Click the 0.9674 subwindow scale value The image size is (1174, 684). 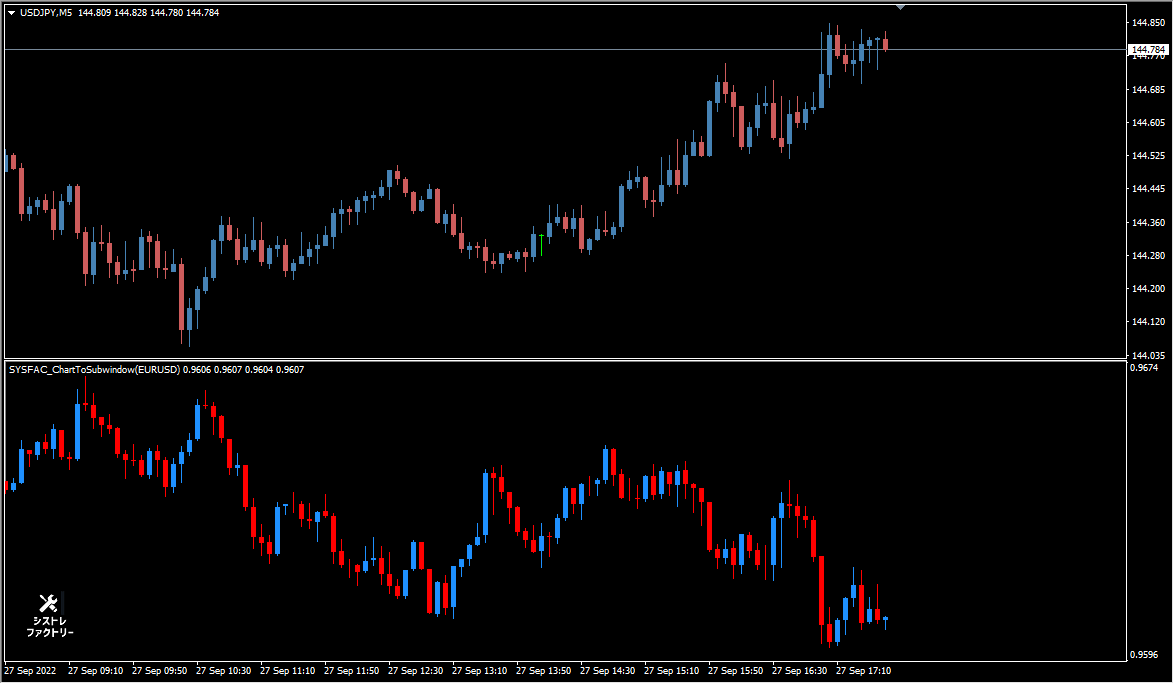click(1143, 367)
